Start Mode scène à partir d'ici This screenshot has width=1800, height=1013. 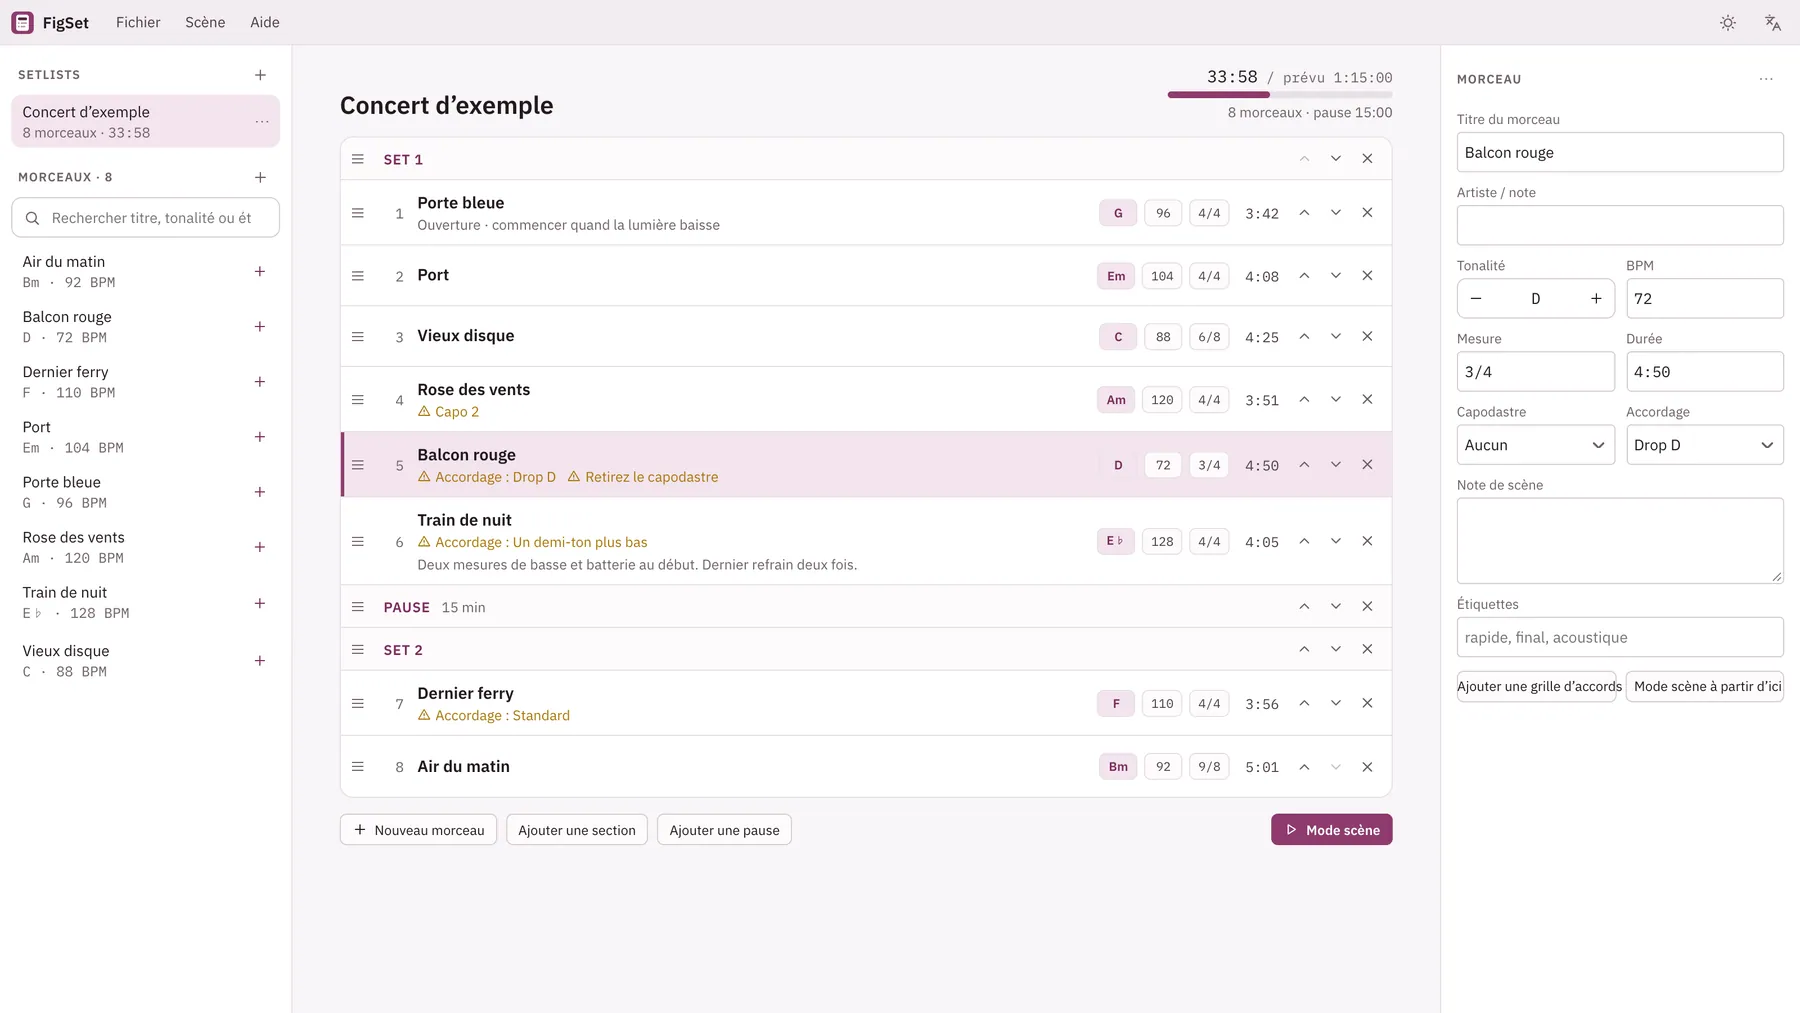click(x=1705, y=687)
